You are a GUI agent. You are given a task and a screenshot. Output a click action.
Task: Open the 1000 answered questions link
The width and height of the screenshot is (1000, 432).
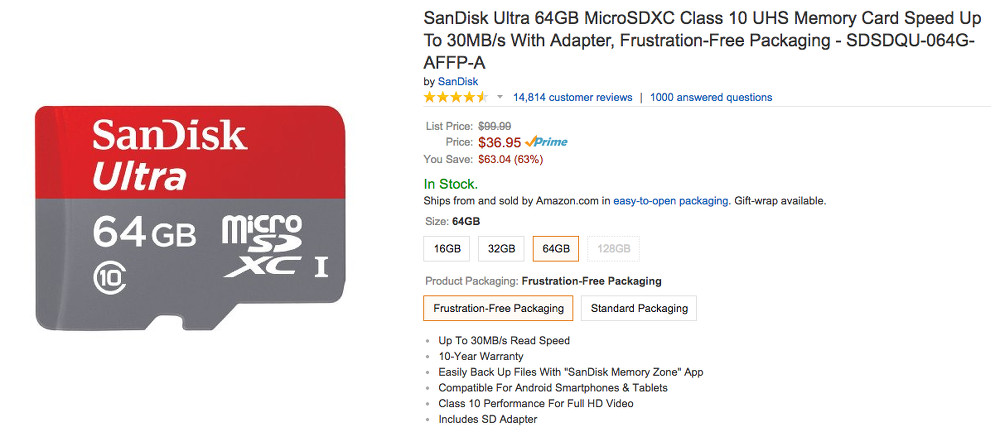tap(710, 98)
